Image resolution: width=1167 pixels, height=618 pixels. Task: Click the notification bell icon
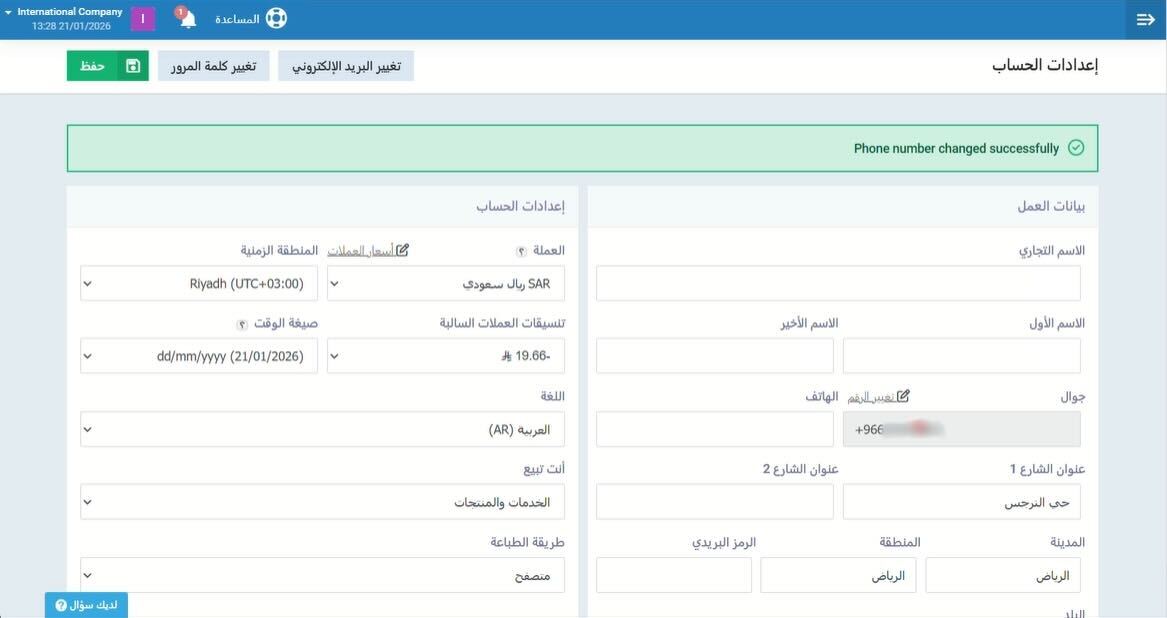pyautogui.click(x=187, y=19)
